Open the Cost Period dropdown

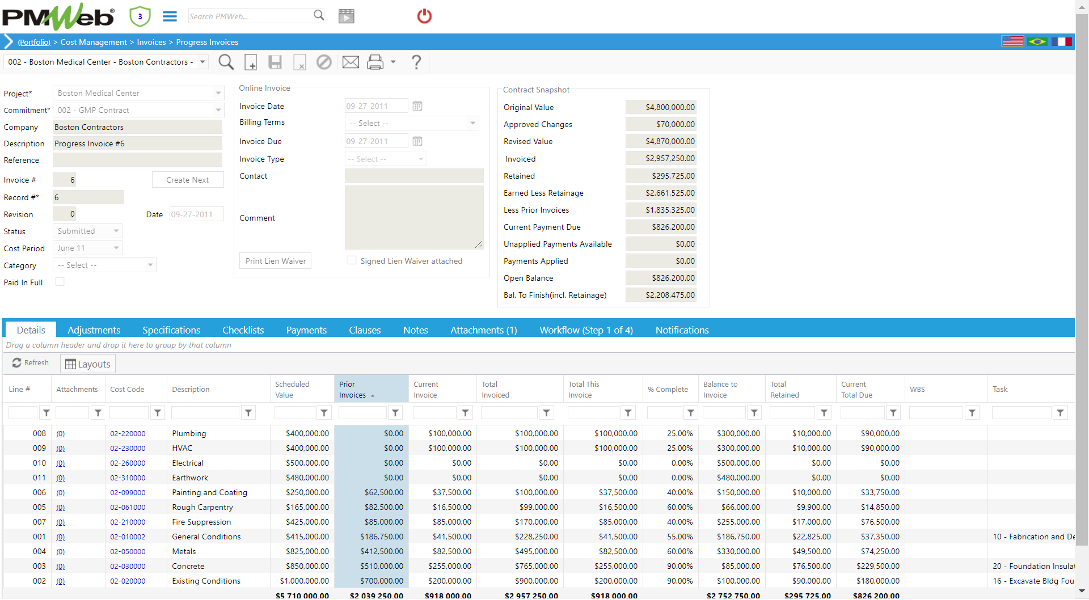click(116, 248)
